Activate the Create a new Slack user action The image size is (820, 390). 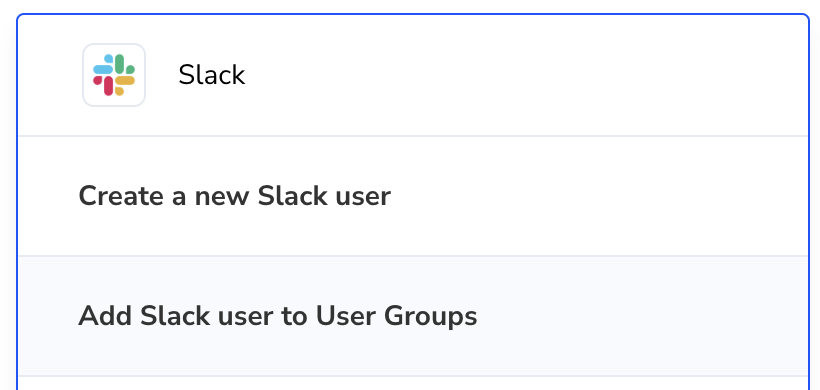click(x=413, y=196)
